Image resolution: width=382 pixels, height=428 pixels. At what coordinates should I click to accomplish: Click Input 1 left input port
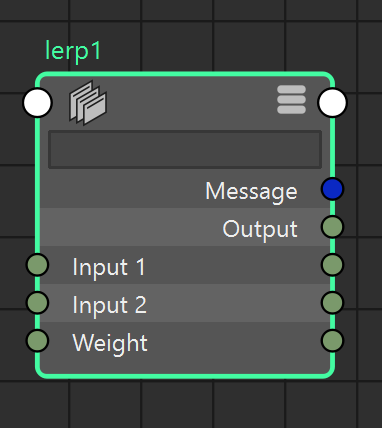[37, 265]
